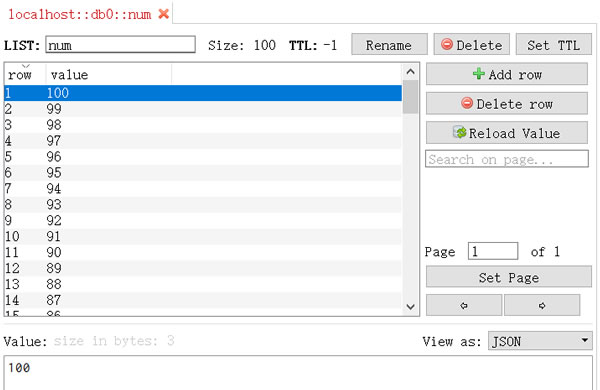Go to next page with right arrow

tap(542, 305)
